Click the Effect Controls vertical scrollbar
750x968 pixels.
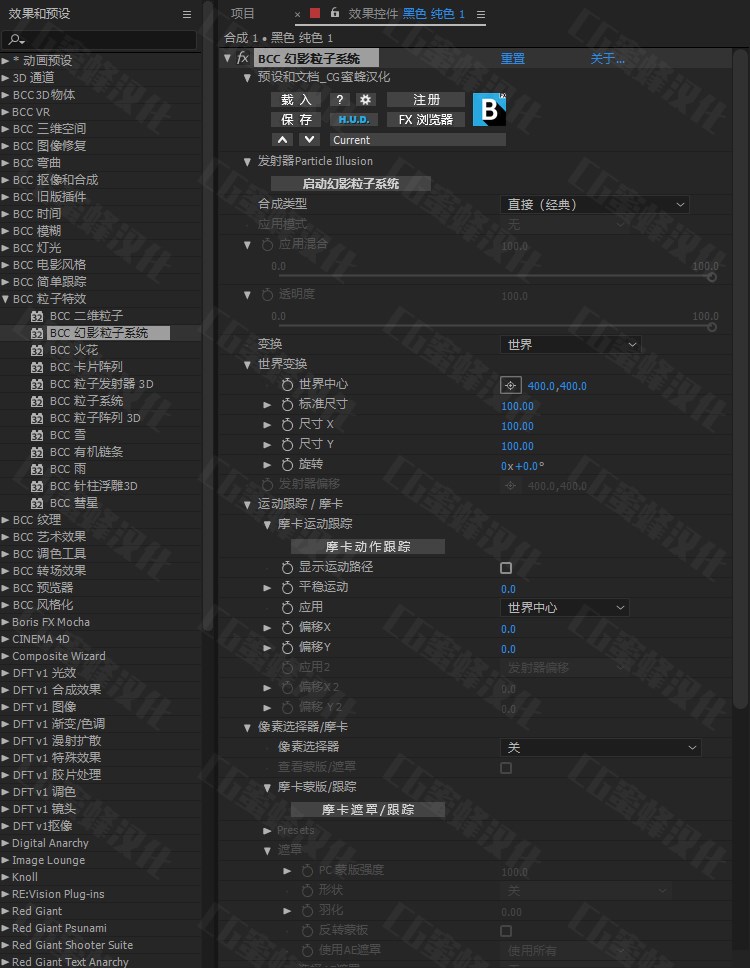tap(740, 377)
